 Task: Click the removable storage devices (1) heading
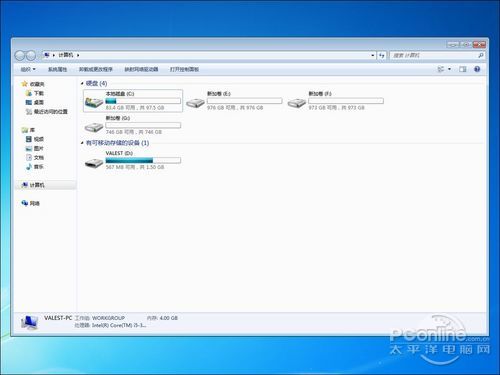tap(117, 143)
